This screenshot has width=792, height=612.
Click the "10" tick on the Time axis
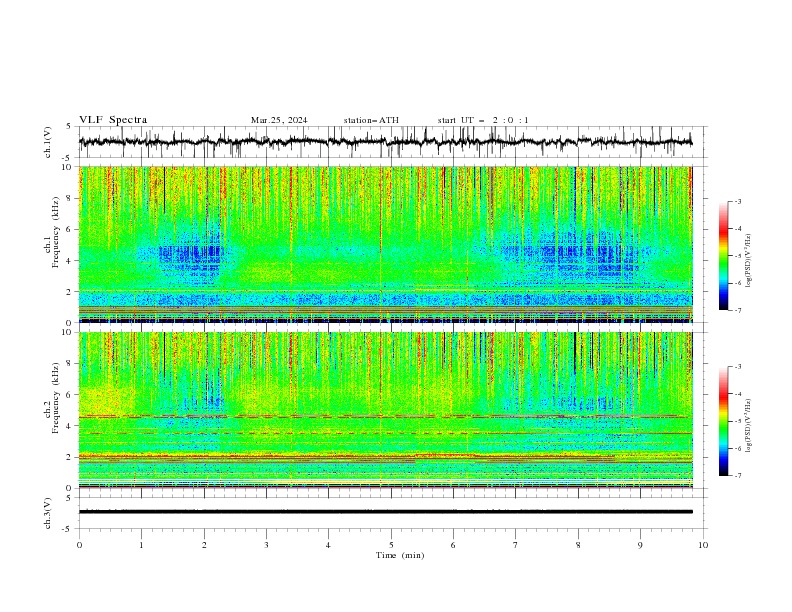[x=703, y=545]
